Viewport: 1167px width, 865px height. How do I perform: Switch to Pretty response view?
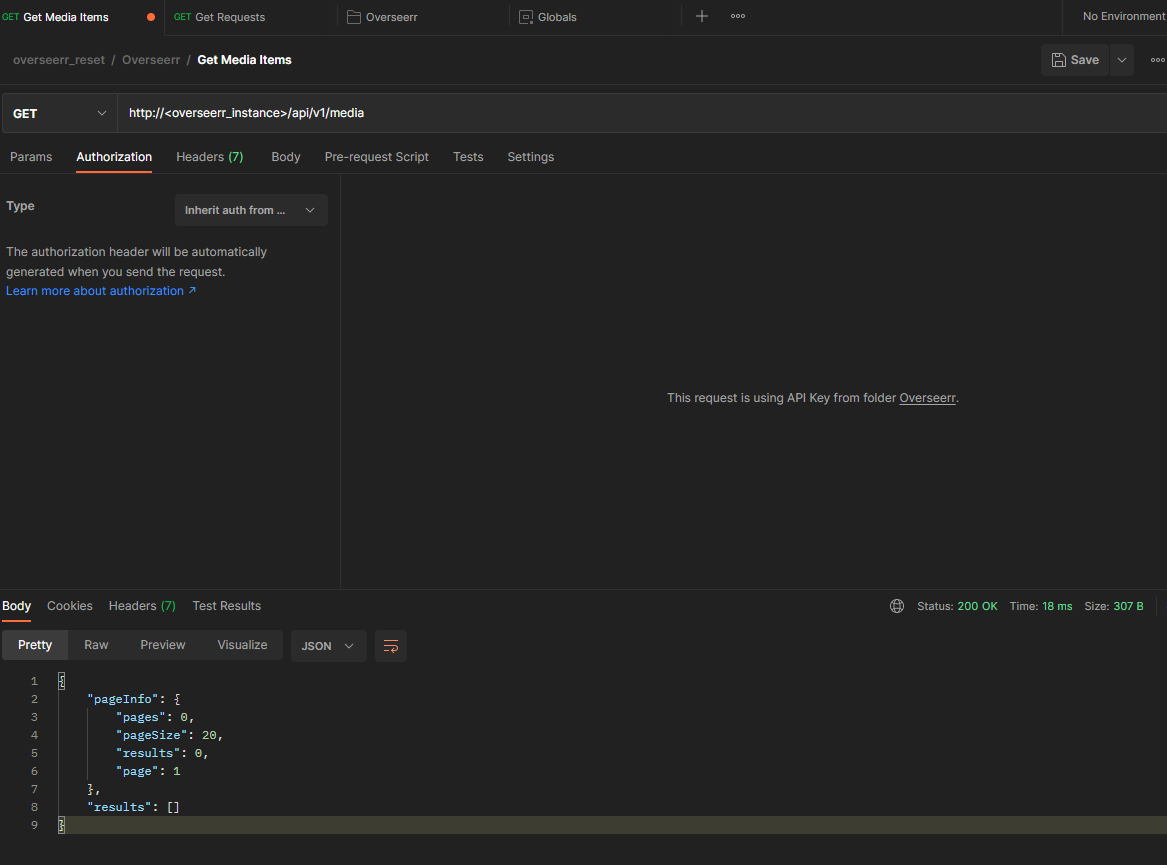(x=35, y=645)
